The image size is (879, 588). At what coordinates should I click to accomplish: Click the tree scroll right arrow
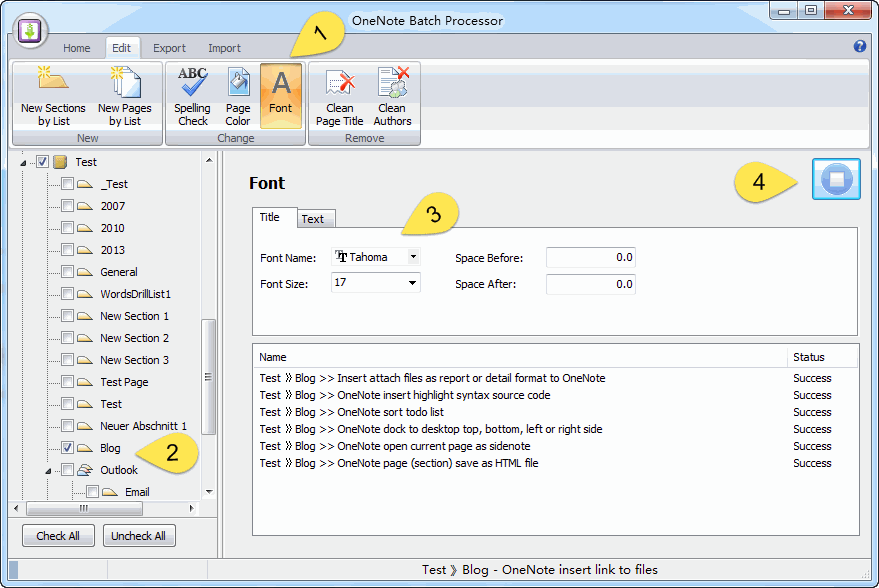tap(192, 508)
